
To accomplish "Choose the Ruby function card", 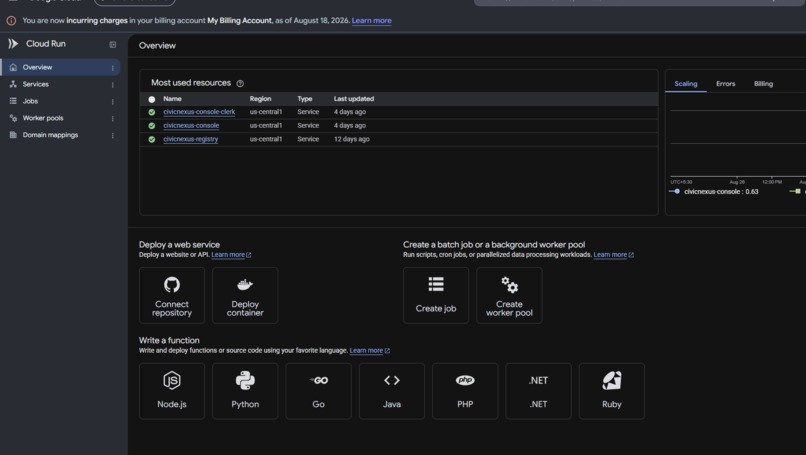I will tap(612, 391).
